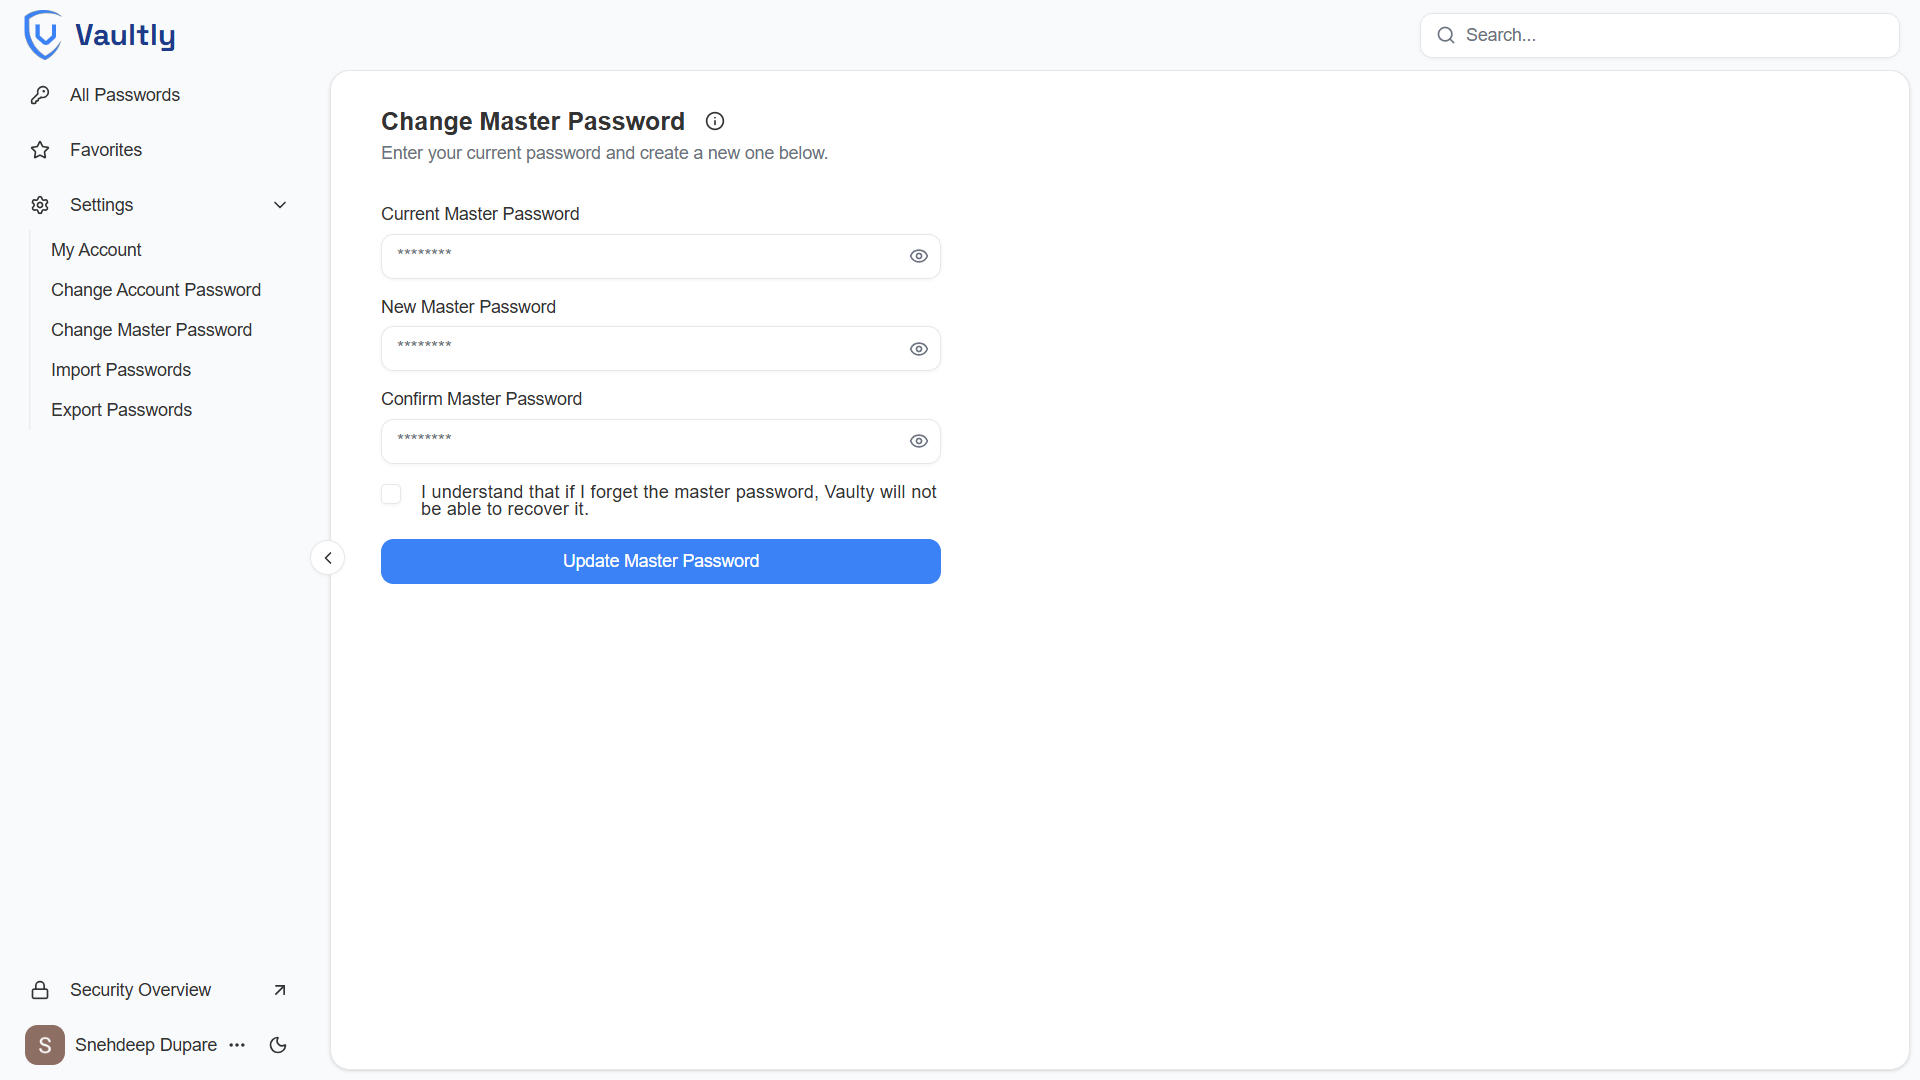Focus the Search input field
The image size is (1920, 1080).
pyautogui.click(x=1670, y=35)
